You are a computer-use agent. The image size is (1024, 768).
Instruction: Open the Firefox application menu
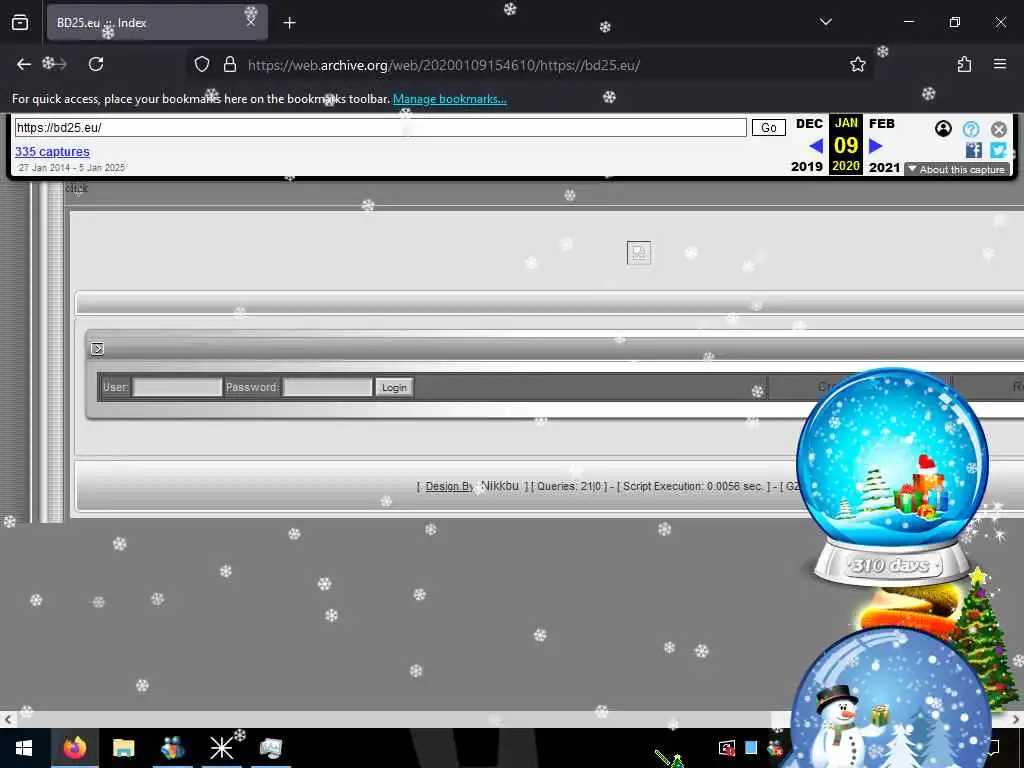1000,64
